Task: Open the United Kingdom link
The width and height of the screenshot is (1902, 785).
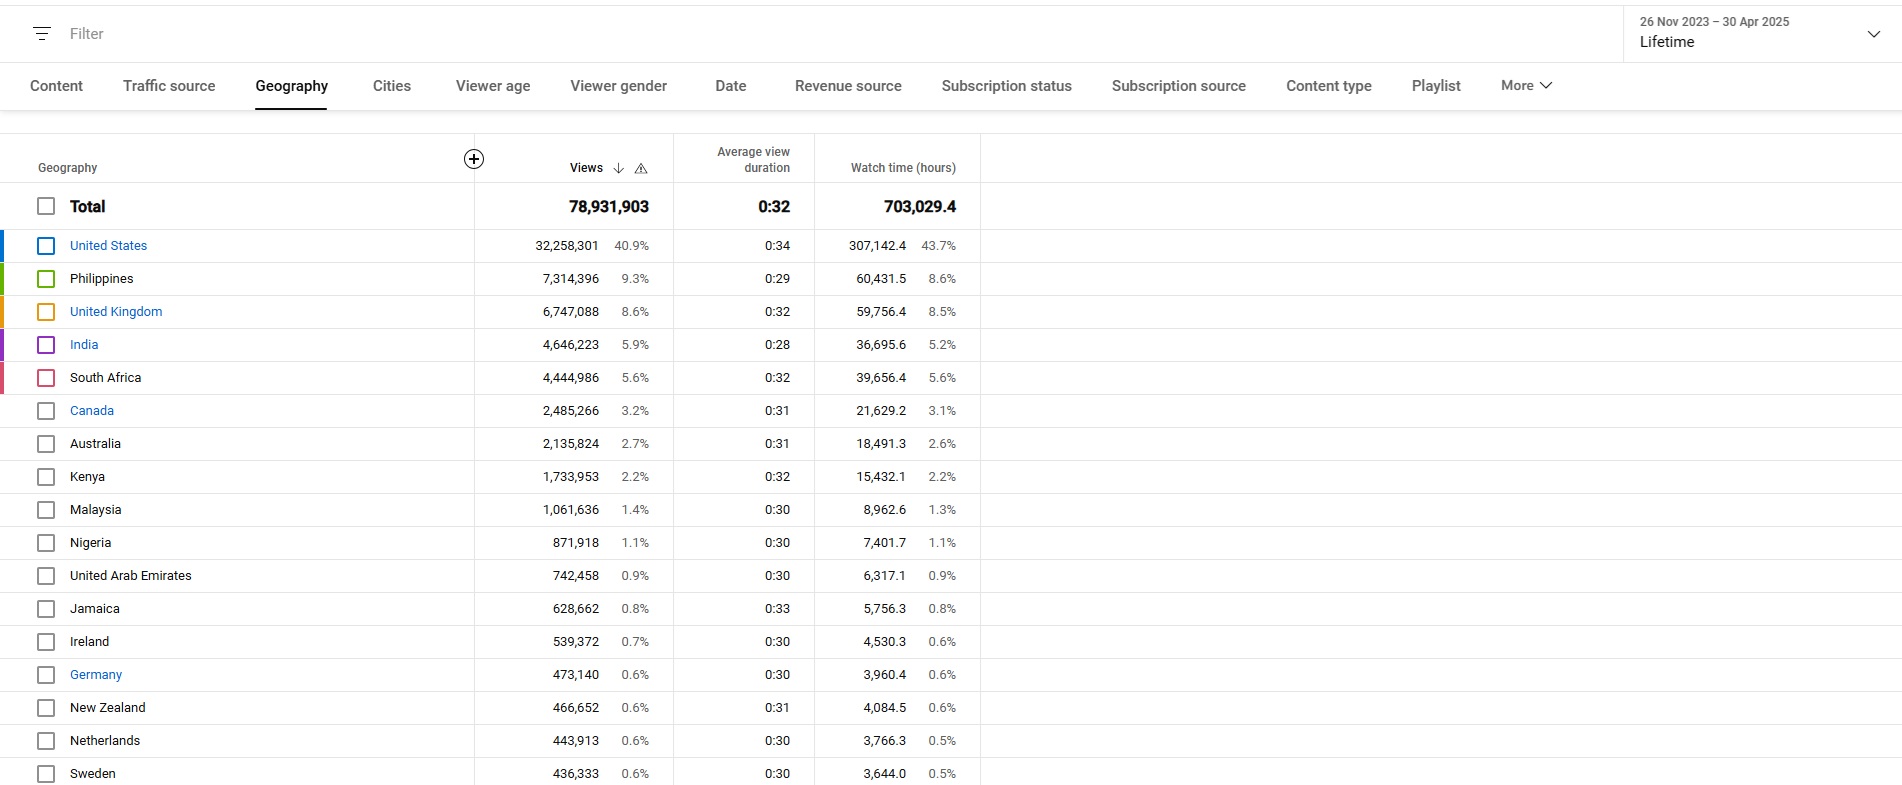Action: click(116, 312)
